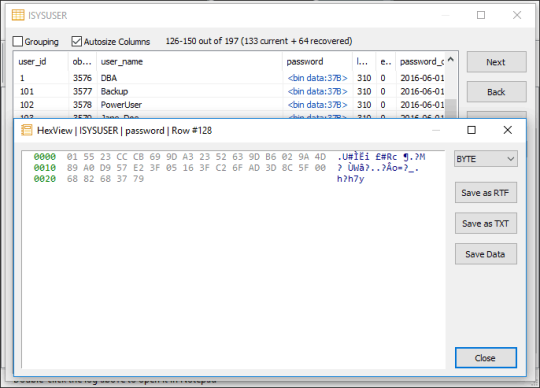Click hex offset 0020 row label
Viewport: 540px width, 388px height.
[x=45, y=179]
